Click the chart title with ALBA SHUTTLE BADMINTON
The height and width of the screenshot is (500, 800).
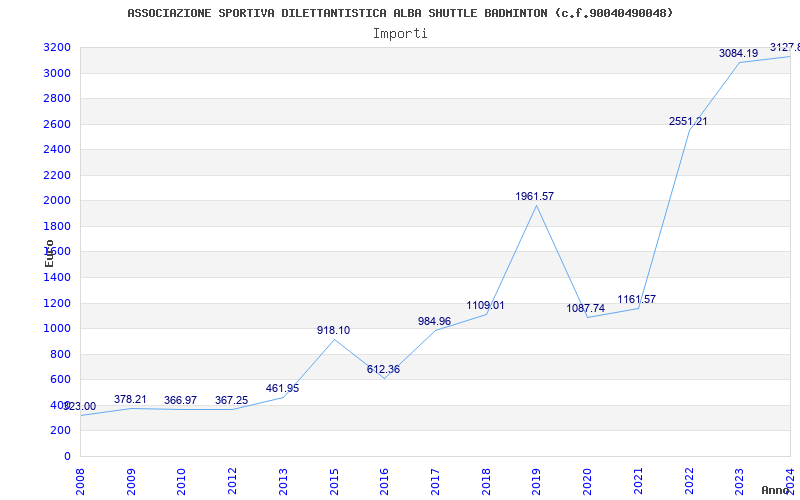click(x=400, y=13)
